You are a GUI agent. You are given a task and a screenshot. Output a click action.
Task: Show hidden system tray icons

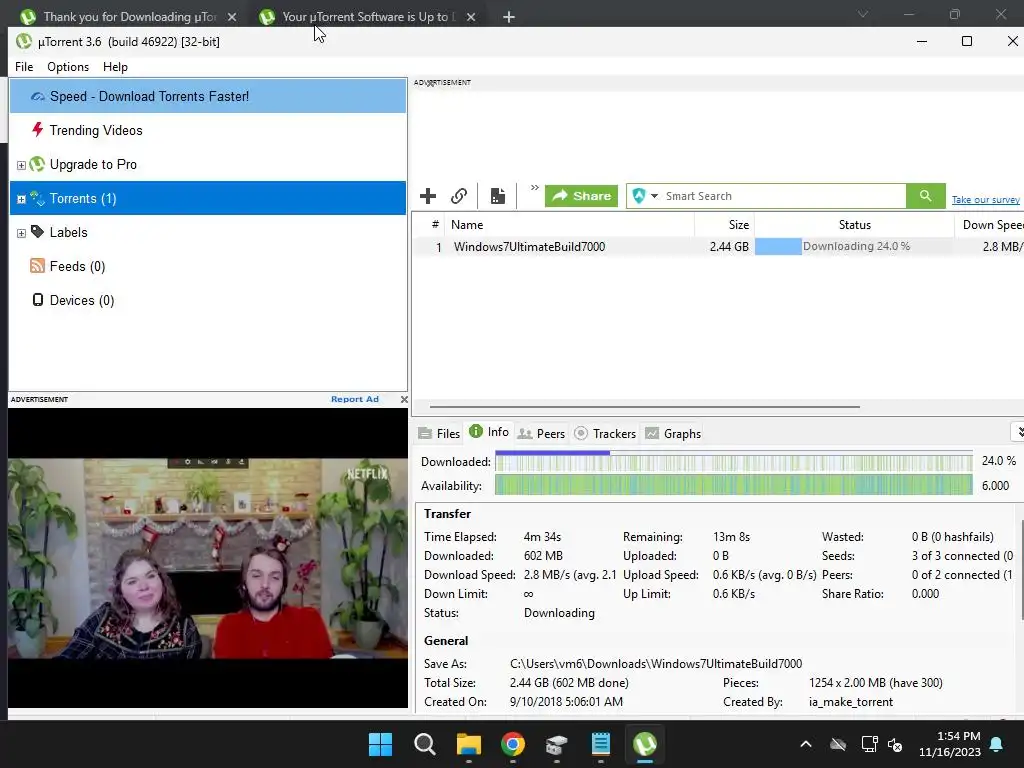(806, 744)
